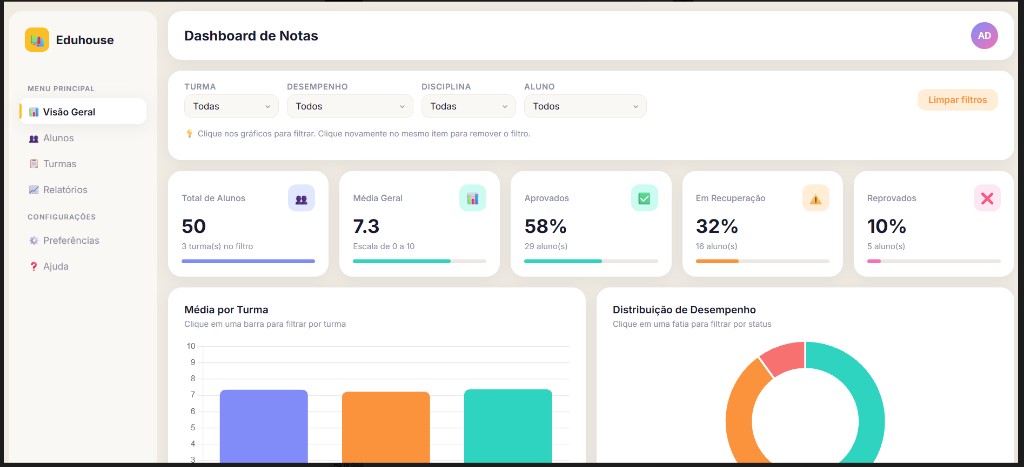Viewport: 1024px width, 467px height.
Task: Click the Alunos people icon in sidebar
Action: pyautogui.click(x=34, y=138)
